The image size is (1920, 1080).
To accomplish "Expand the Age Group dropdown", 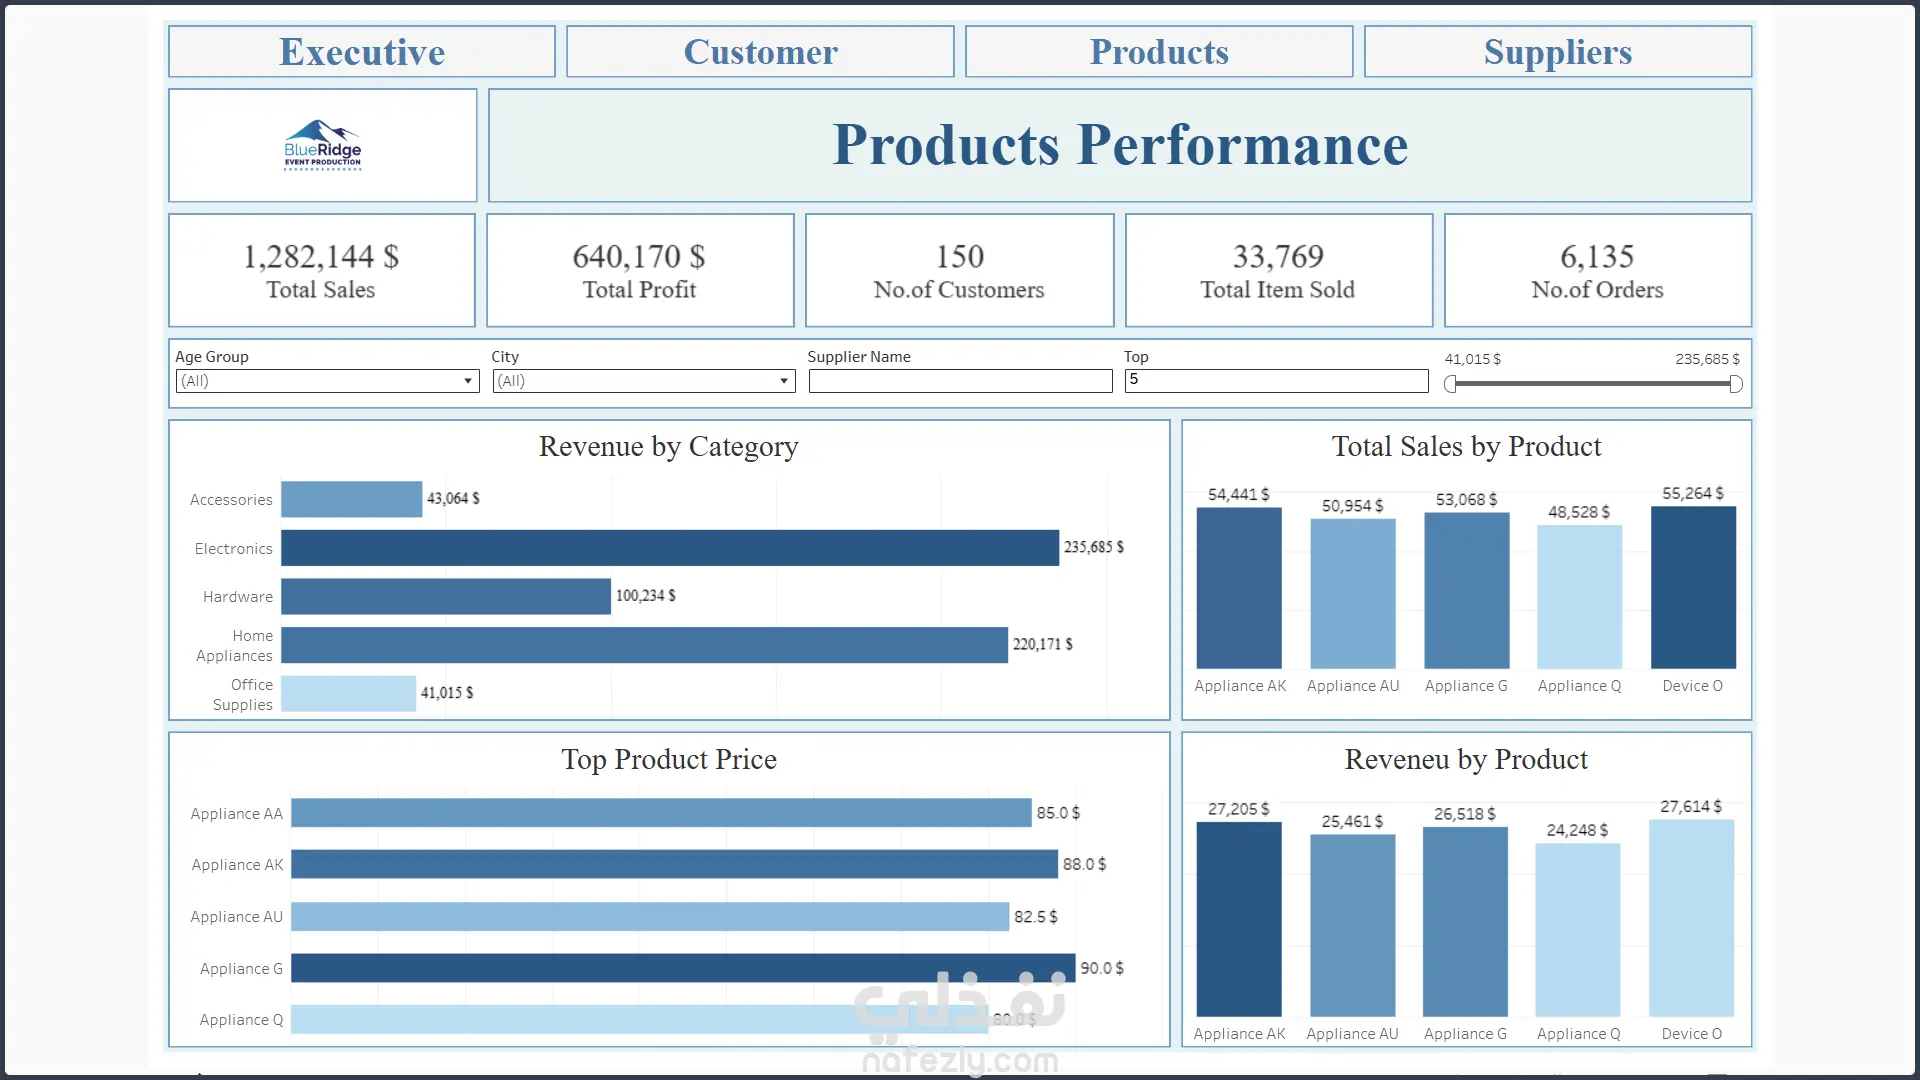I will (x=327, y=381).
